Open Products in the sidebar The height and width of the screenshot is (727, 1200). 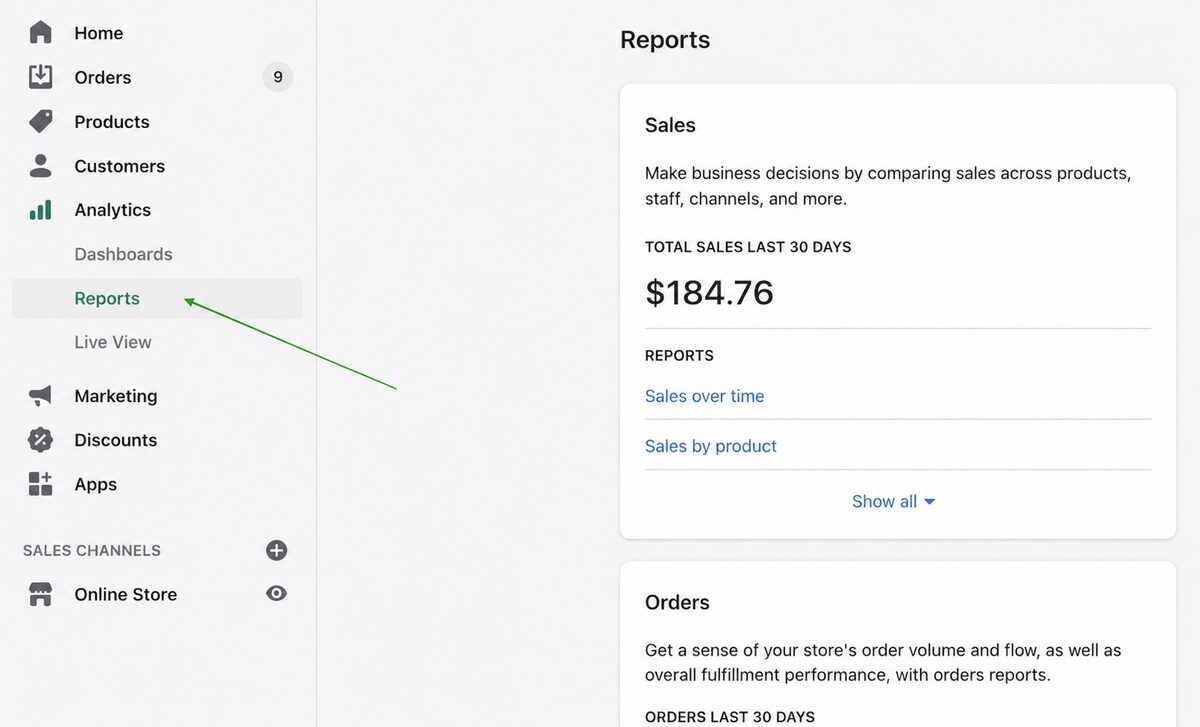(x=111, y=122)
